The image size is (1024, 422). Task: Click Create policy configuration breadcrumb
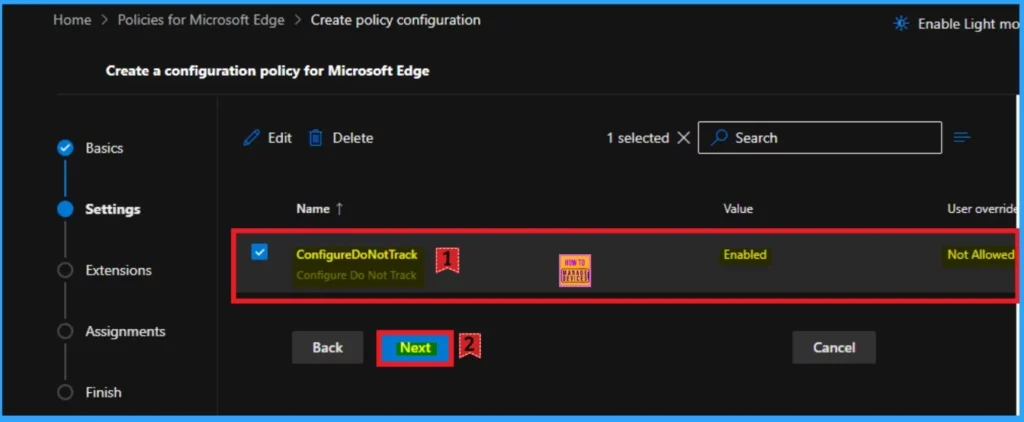[x=395, y=20]
